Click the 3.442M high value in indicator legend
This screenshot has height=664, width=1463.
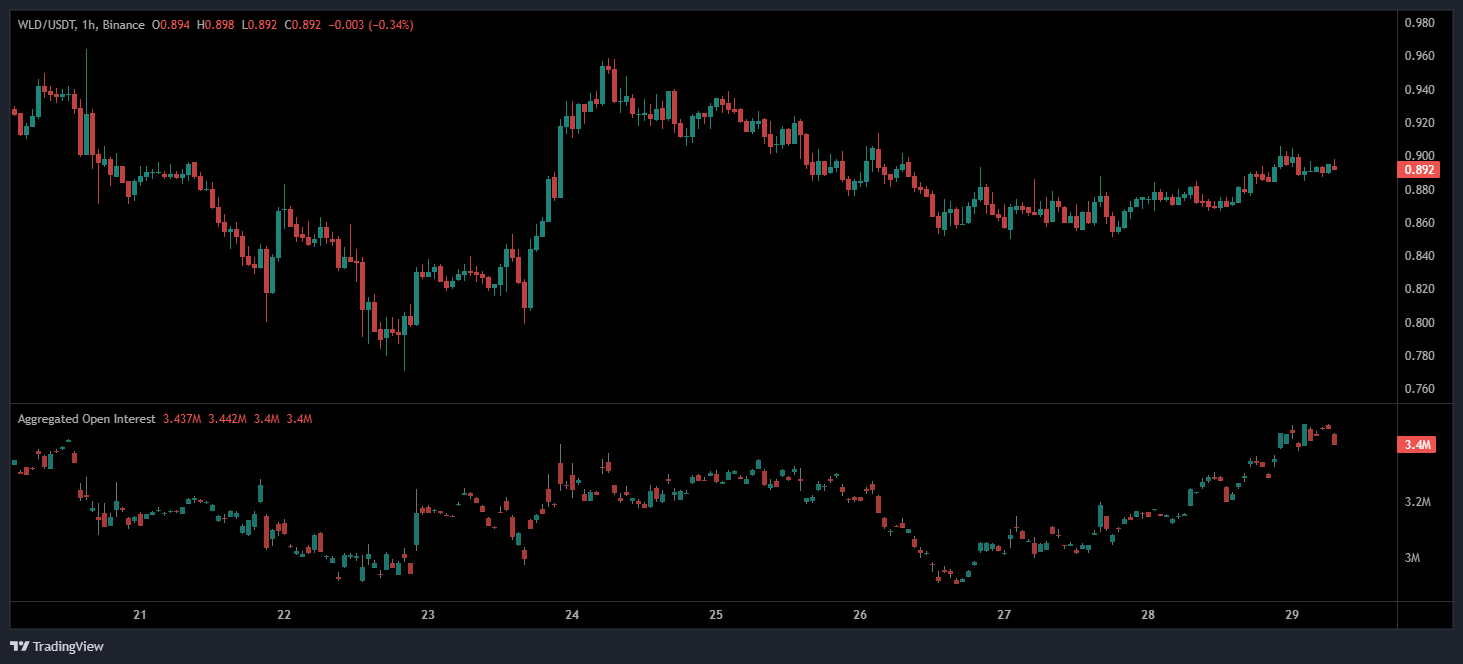point(225,419)
